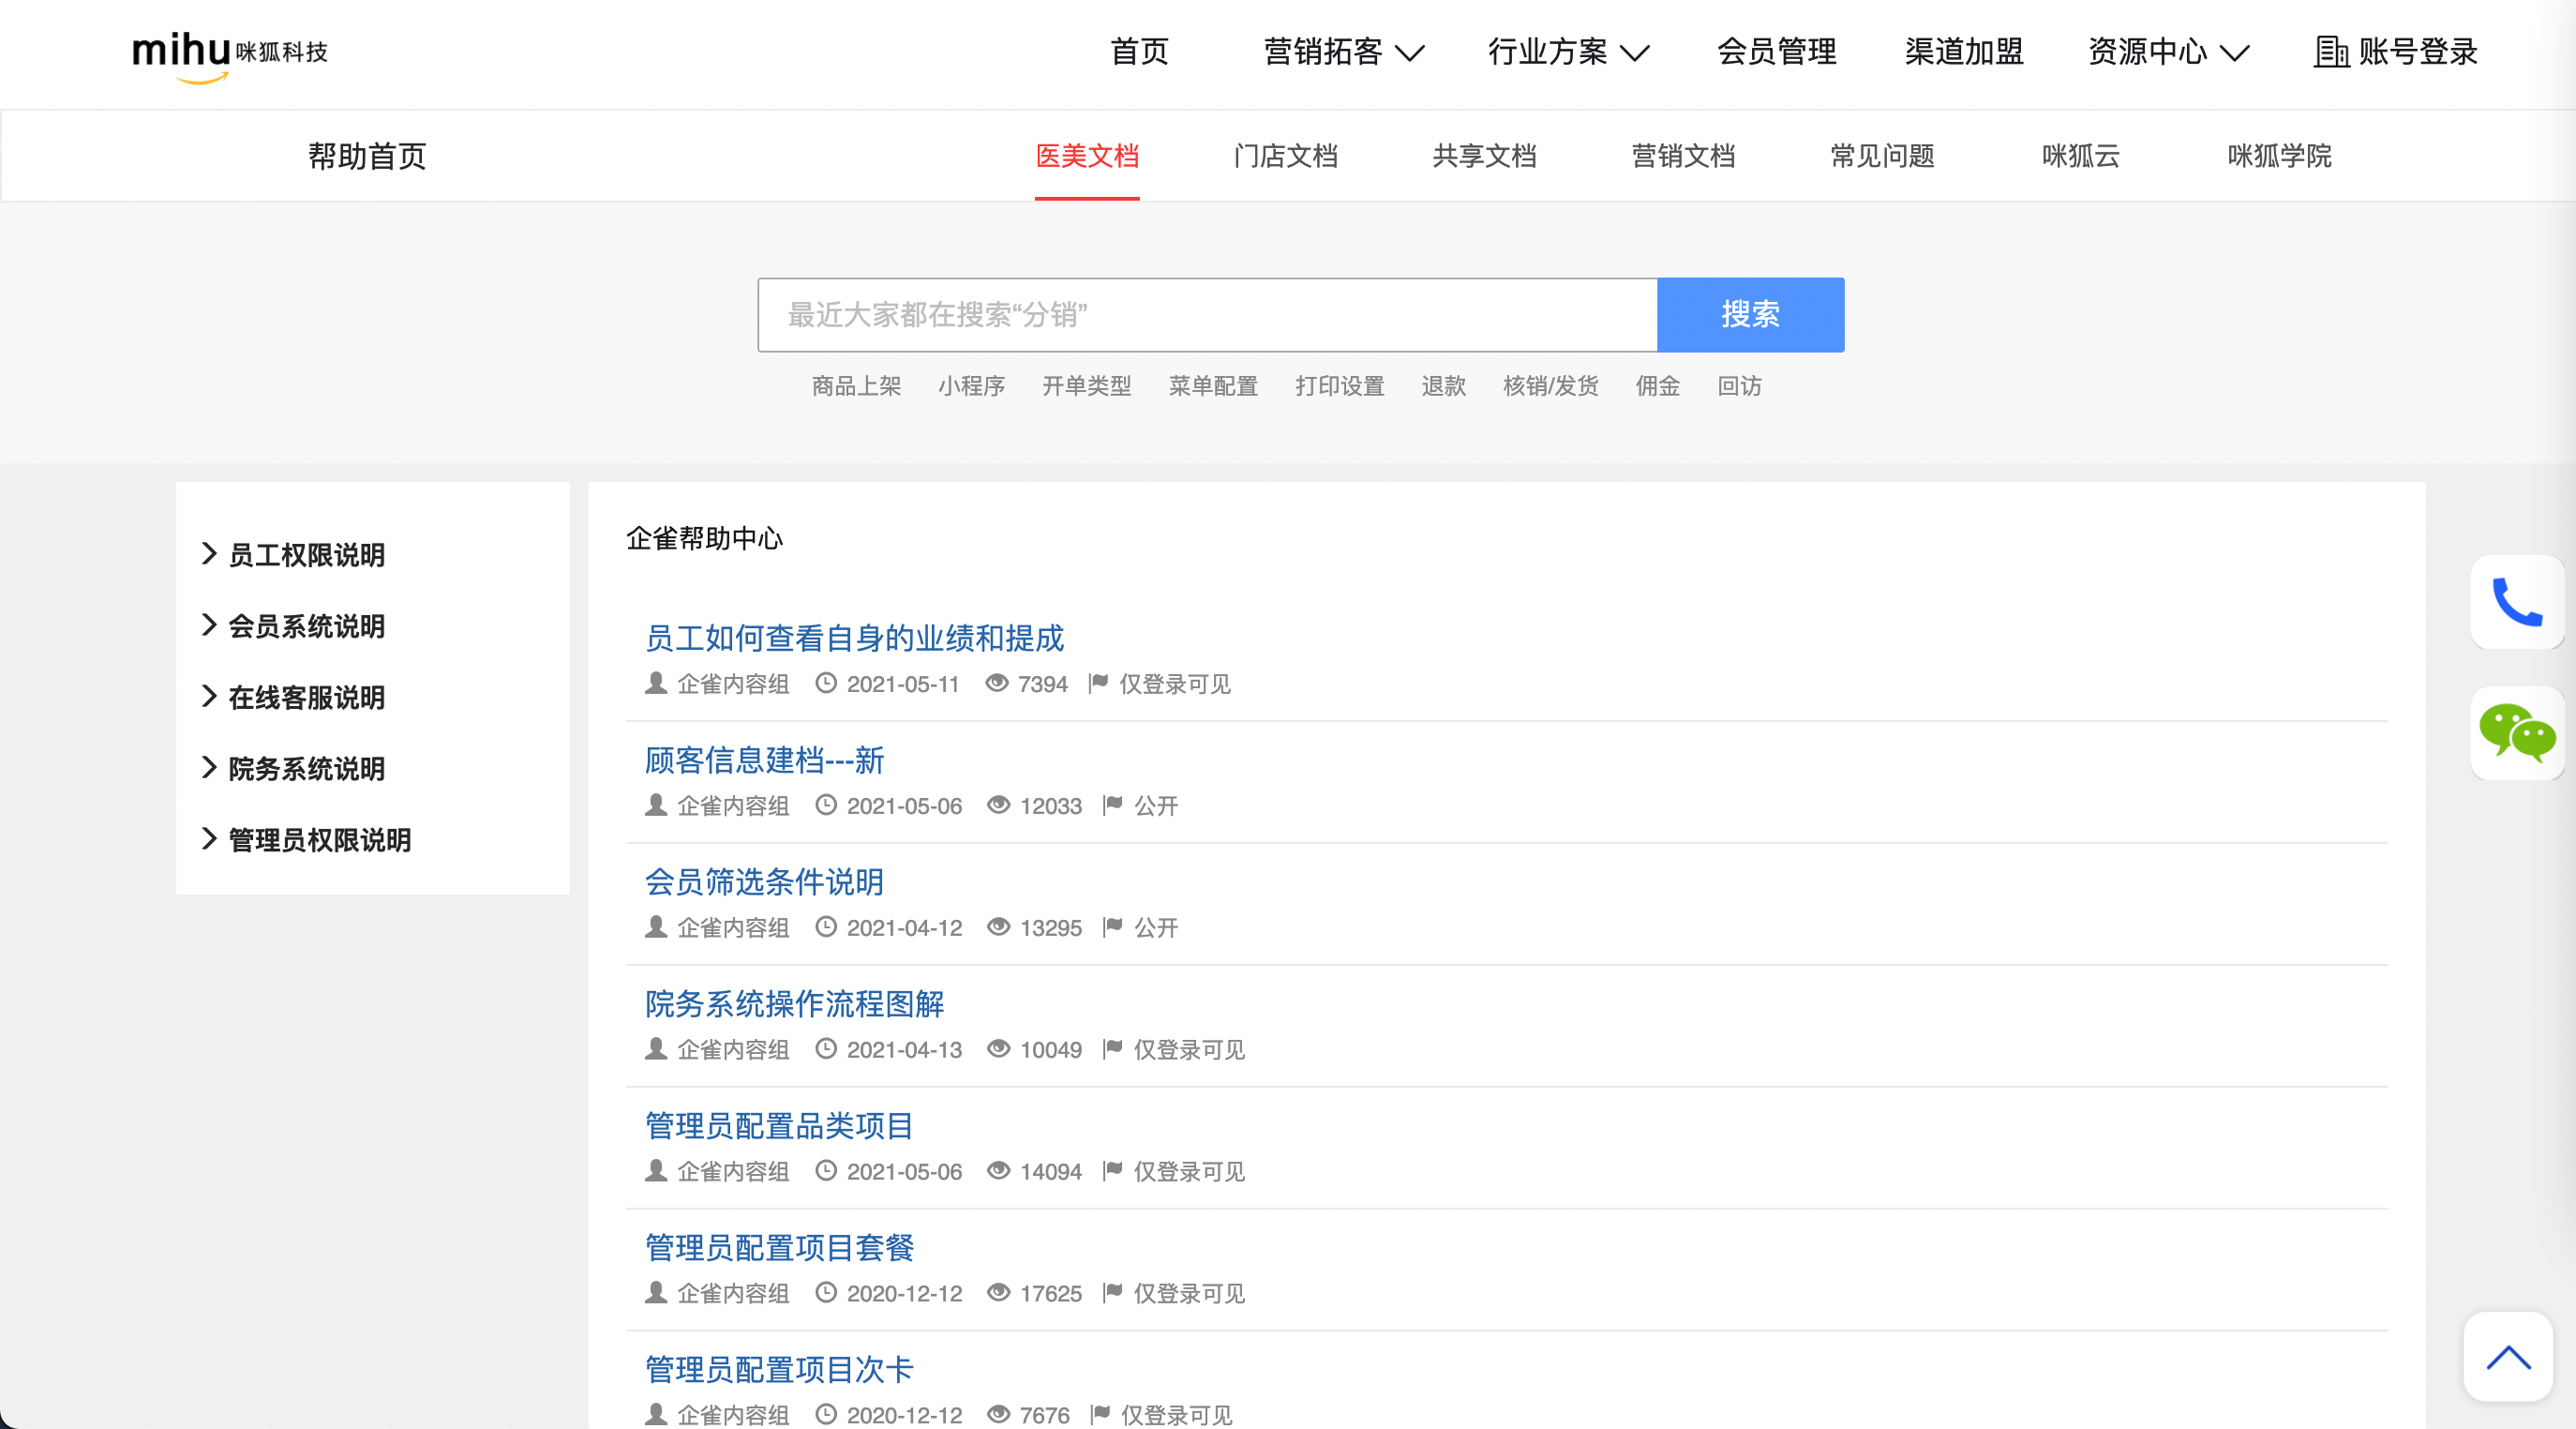Open article 员工如何查看自身的业绩和提成
The width and height of the screenshot is (2576, 1429).
[854, 638]
